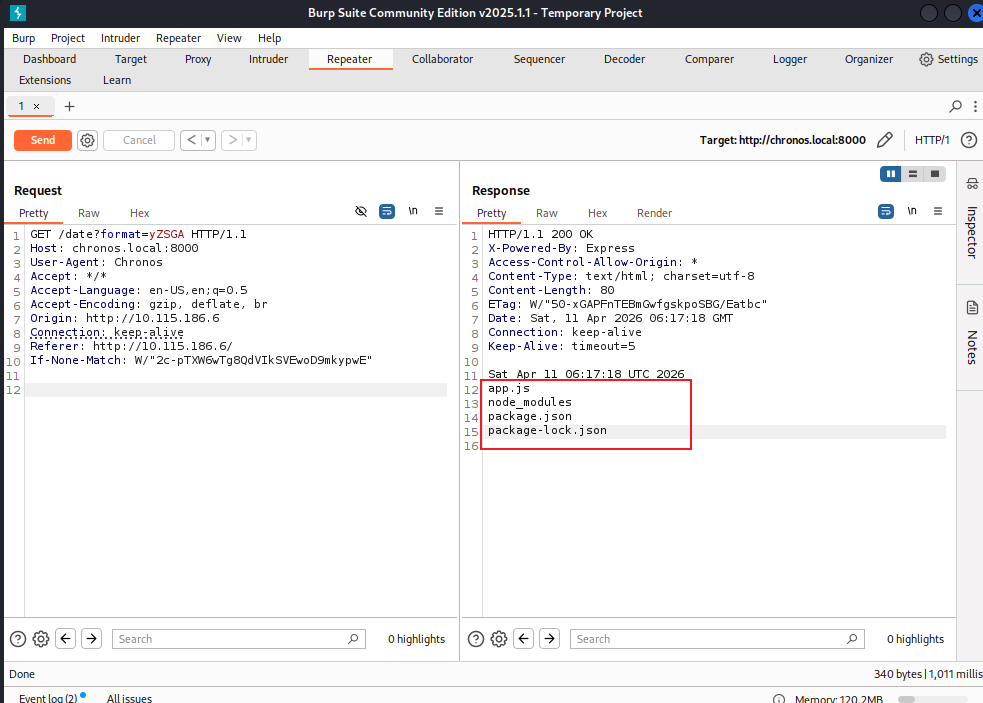The width and height of the screenshot is (983, 703).
Task: Open the Project menu
Action: 68,38
